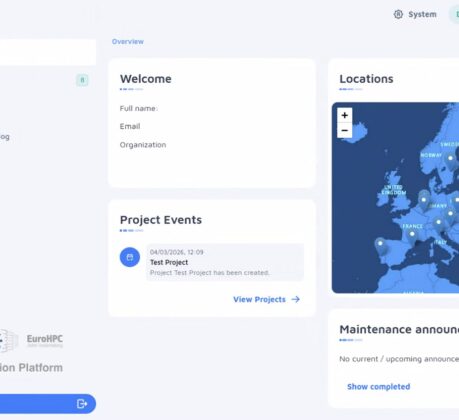Click the Full name label
Screen dimensions: 459x420
click(139, 108)
